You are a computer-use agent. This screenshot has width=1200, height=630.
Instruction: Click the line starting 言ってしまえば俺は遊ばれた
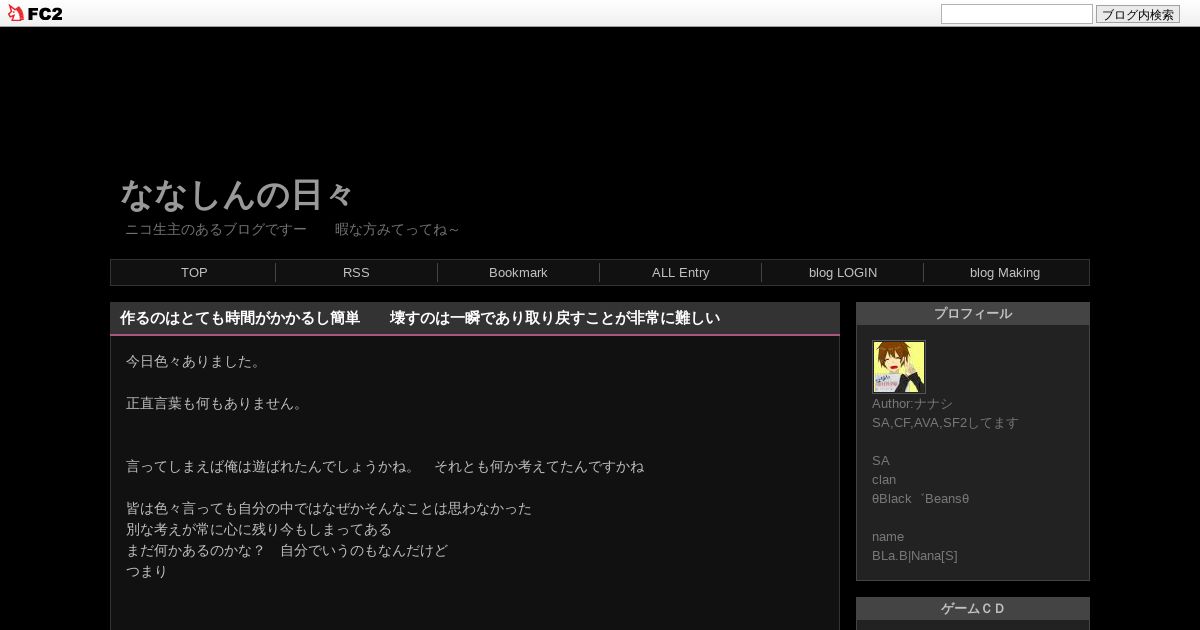click(x=385, y=466)
